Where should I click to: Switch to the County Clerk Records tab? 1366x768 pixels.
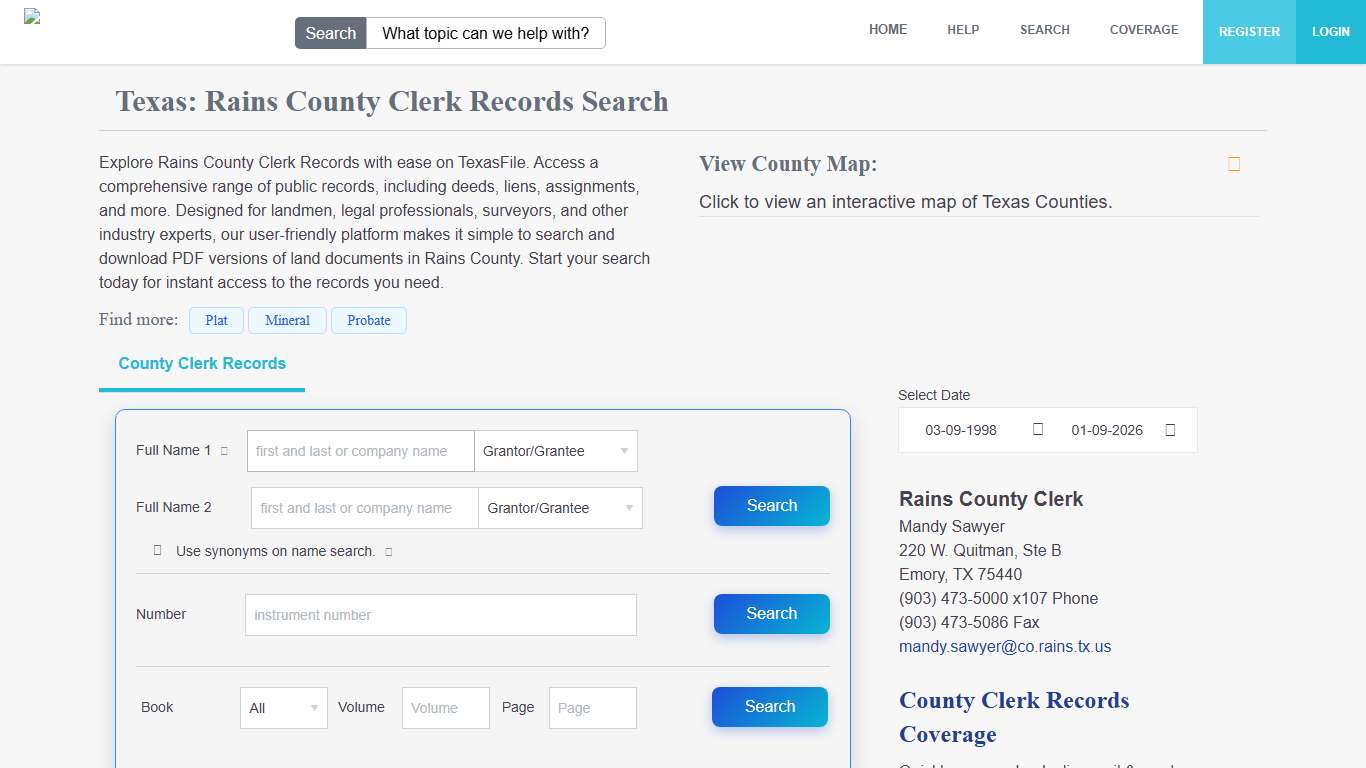click(x=201, y=363)
